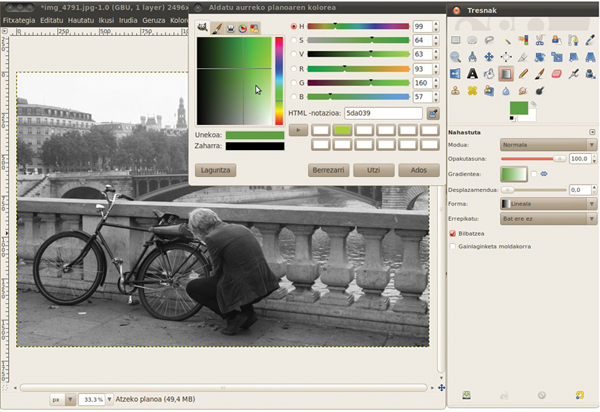Open the Modua dropdown set to Normala
600x412 pixels.
click(x=548, y=145)
